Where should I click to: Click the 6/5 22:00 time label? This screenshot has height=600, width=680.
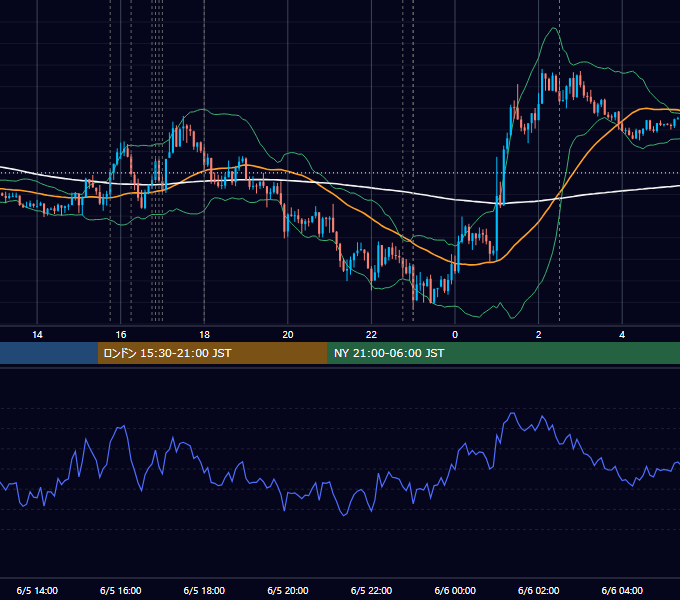pos(372,590)
